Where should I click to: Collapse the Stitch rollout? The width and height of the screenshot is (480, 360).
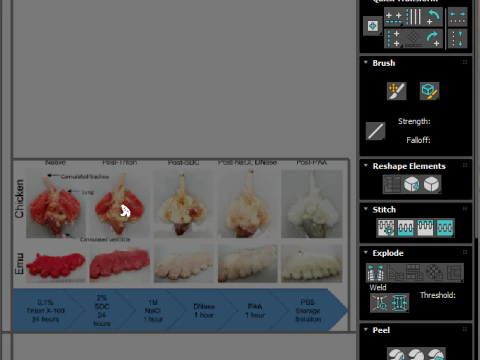tap(366, 209)
